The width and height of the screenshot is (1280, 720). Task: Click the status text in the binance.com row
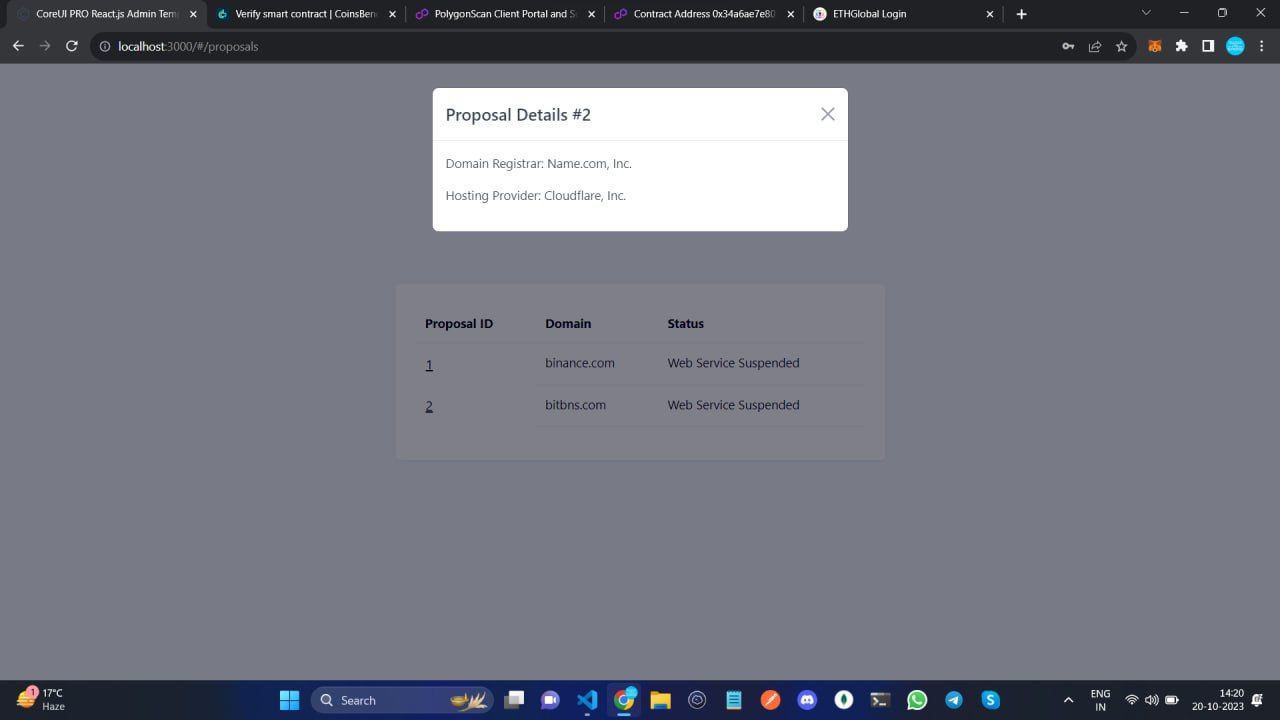coord(733,363)
